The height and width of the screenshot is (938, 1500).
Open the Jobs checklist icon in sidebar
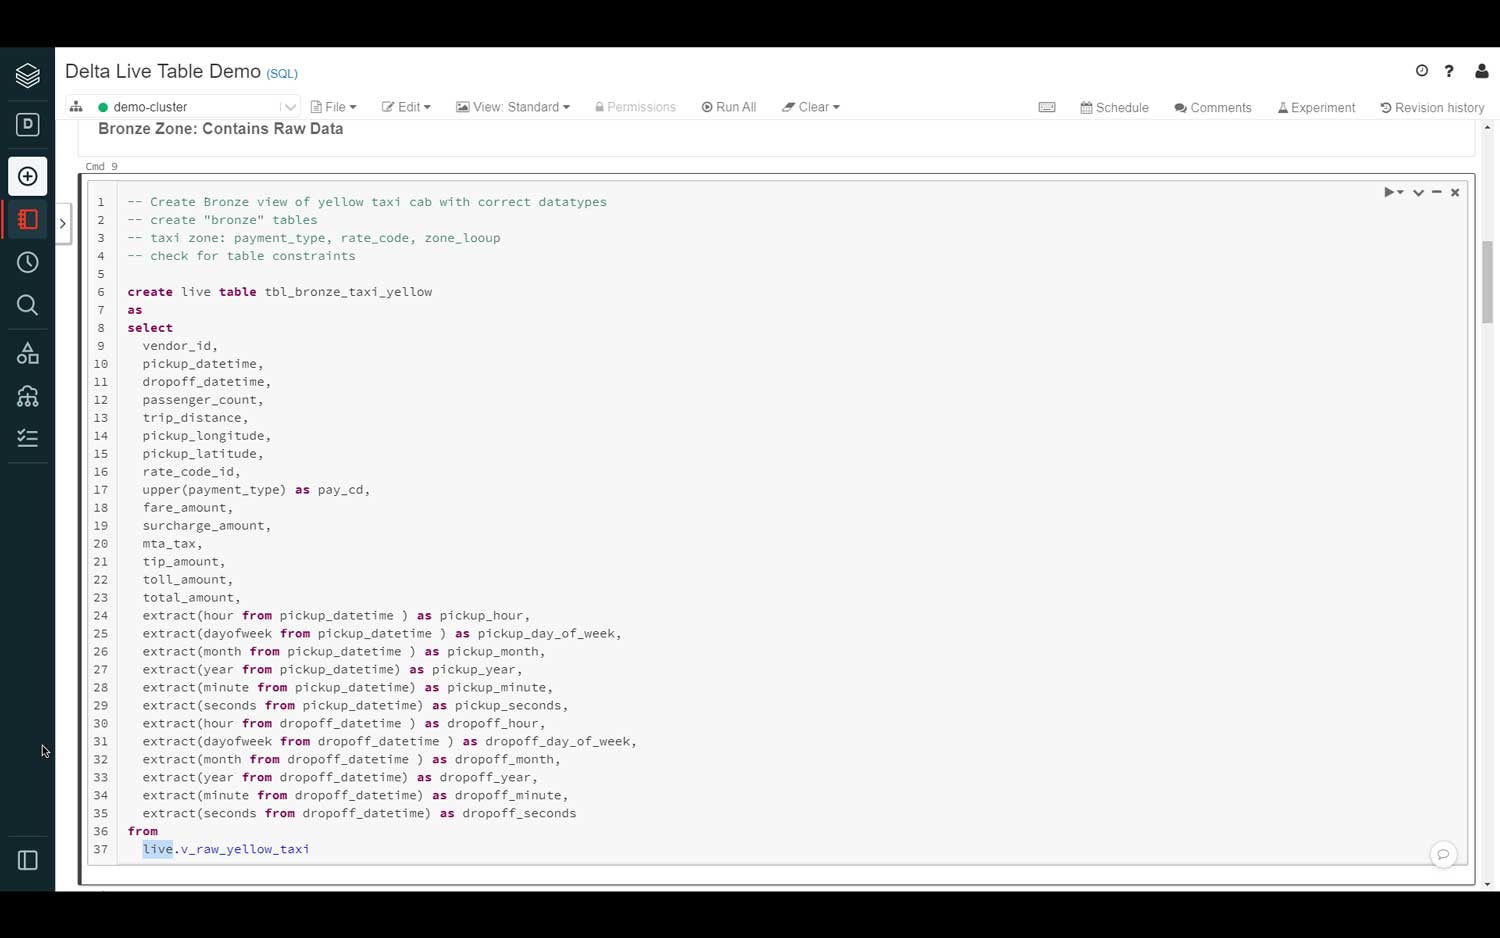click(x=27, y=438)
